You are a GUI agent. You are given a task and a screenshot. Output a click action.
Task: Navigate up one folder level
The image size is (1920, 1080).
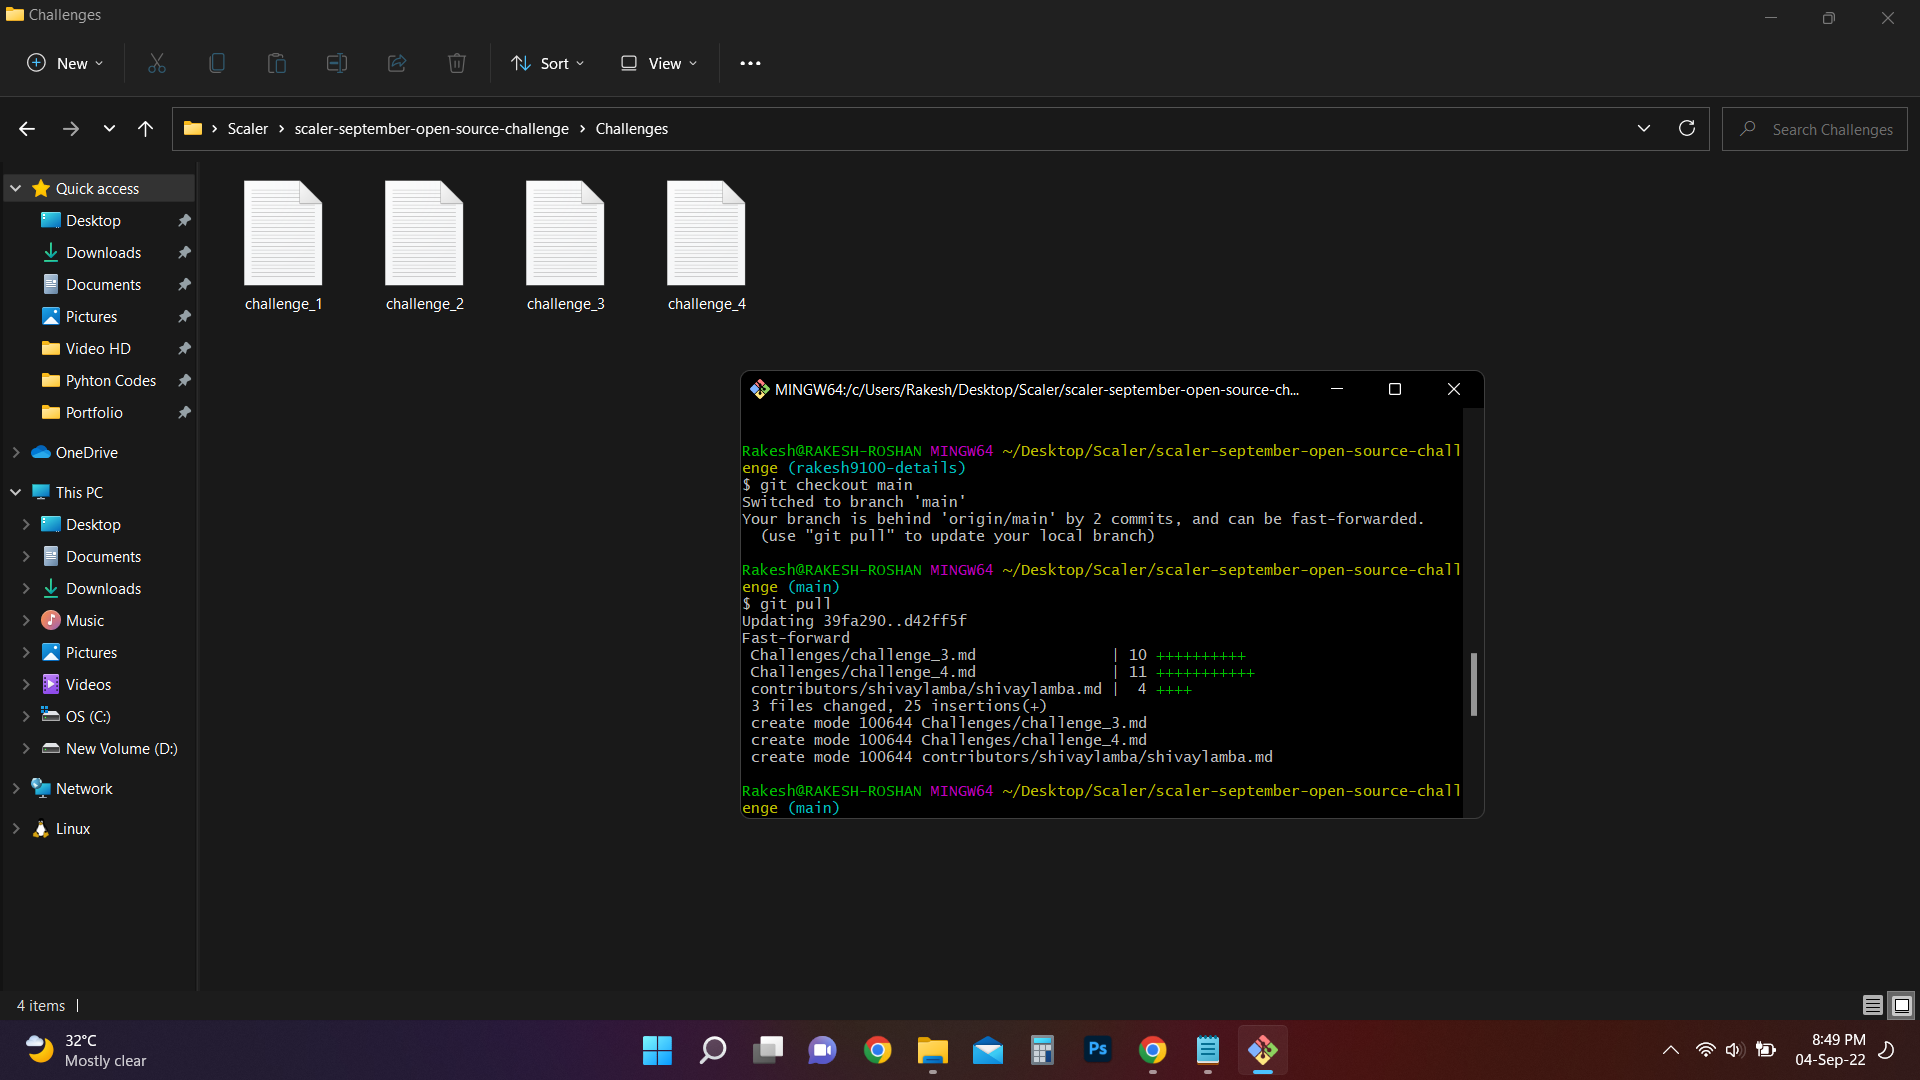point(145,129)
